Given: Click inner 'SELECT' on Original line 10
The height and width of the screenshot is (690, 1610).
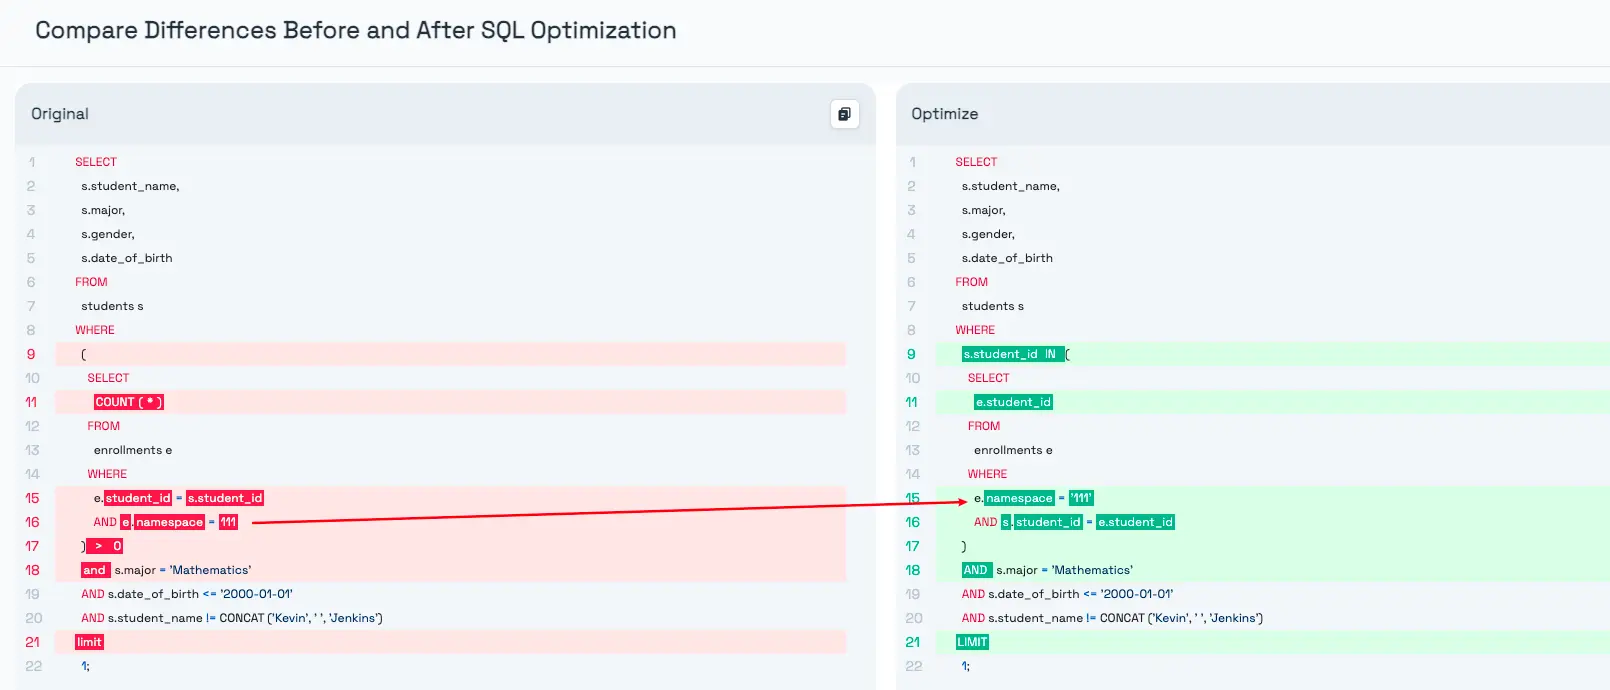Looking at the screenshot, I should [x=108, y=378].
